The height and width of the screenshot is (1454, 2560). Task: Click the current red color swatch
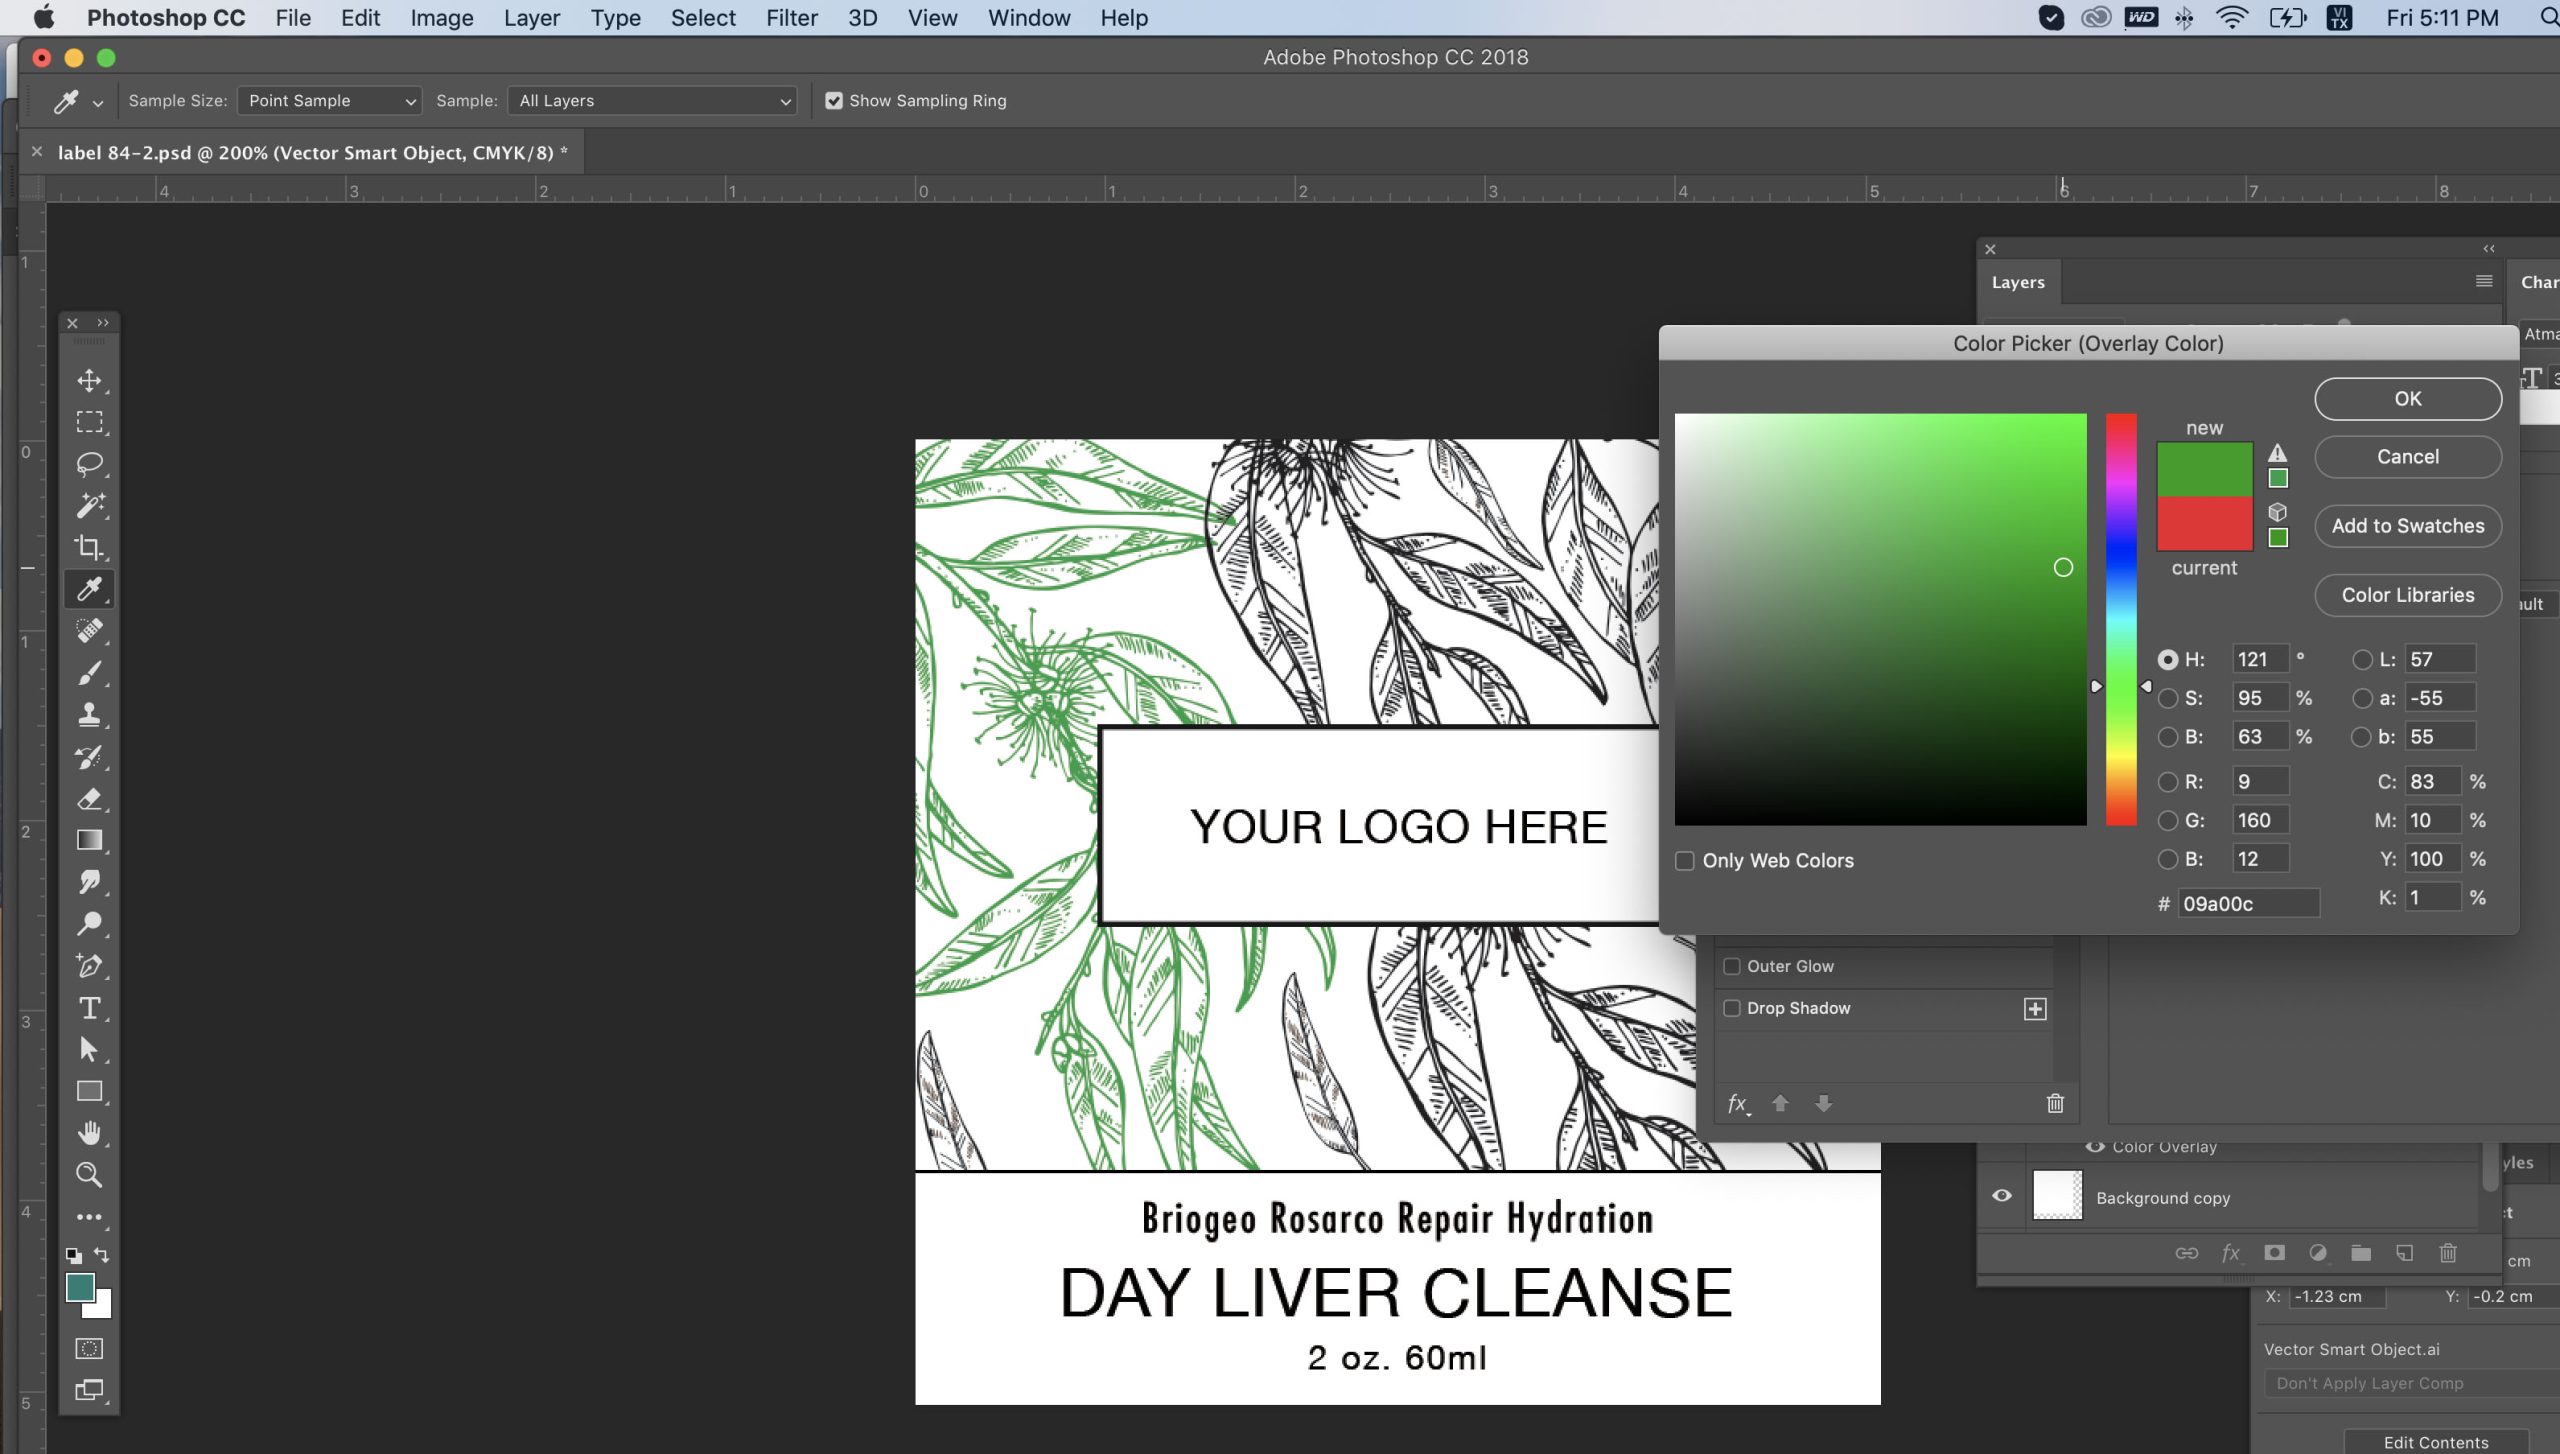point(2204,523)
